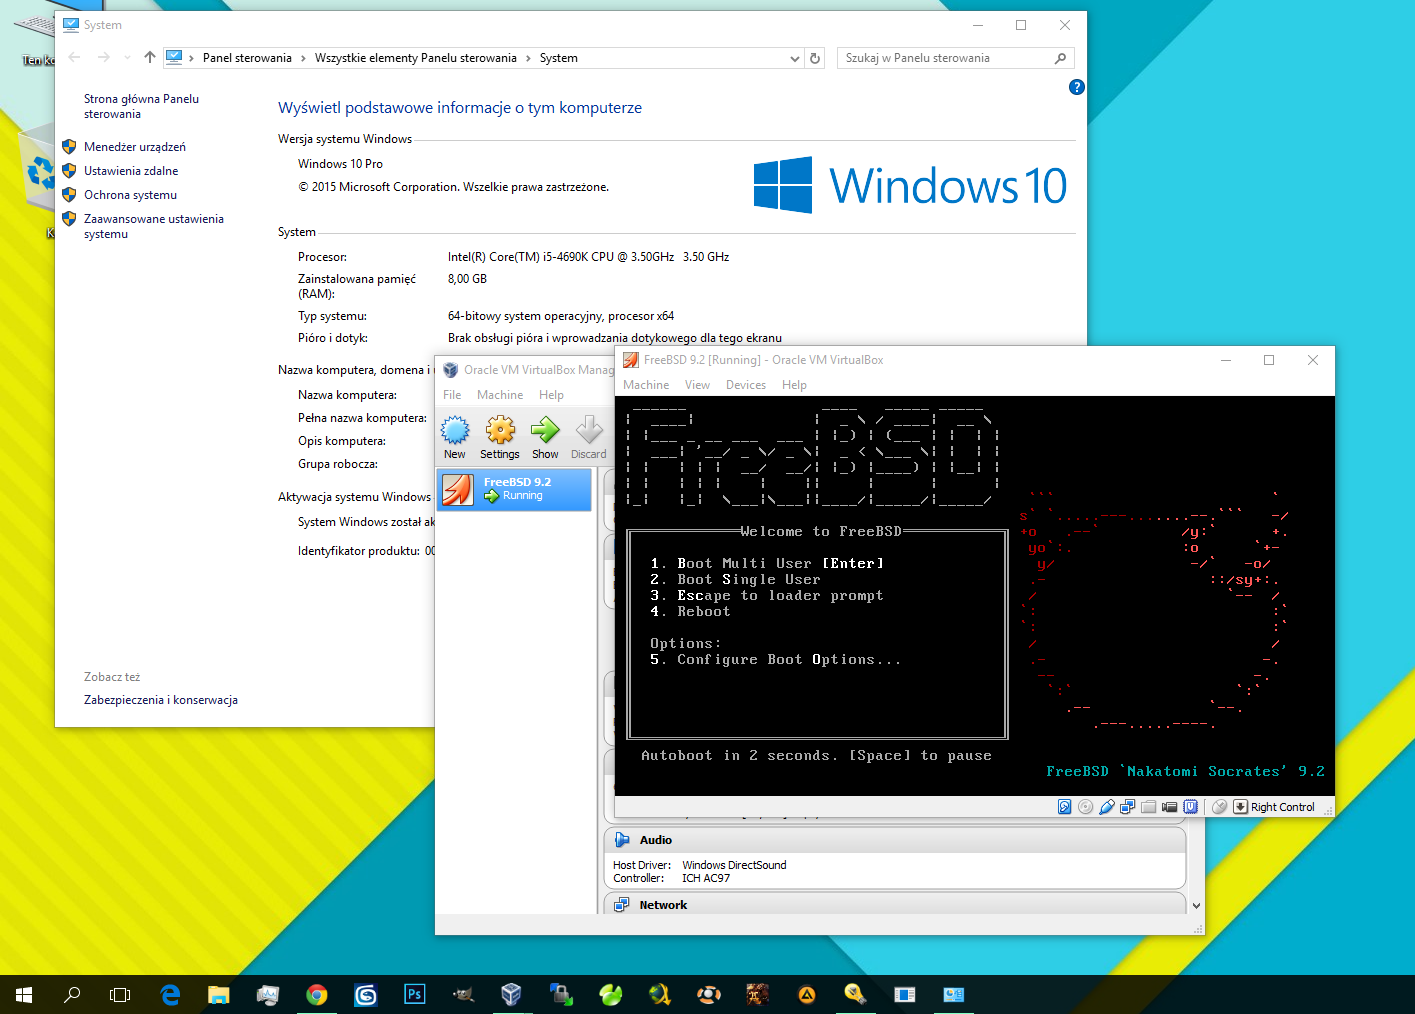Open Photoshop from the taskbar
This screenshot has height=1014, width=1415.
414,994
